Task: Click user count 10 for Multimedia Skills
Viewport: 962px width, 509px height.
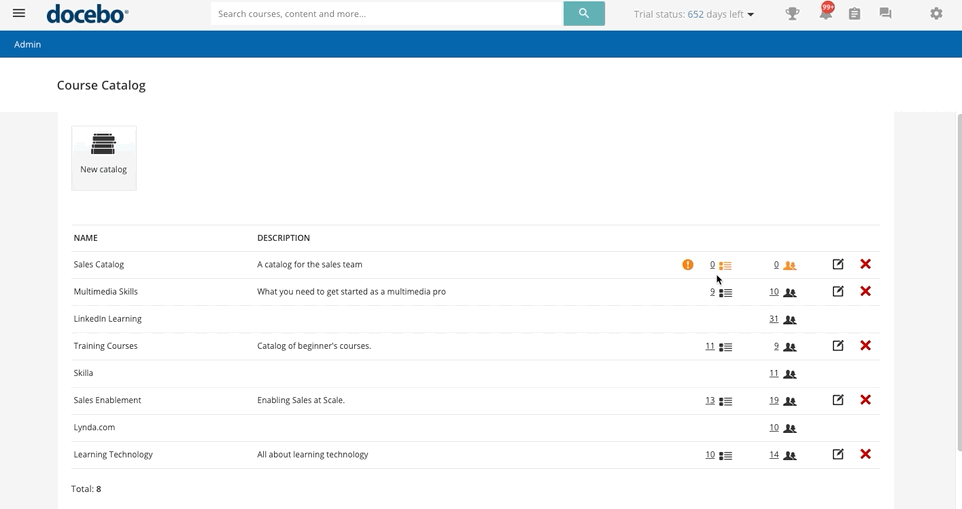Action: tap(774, 292)
